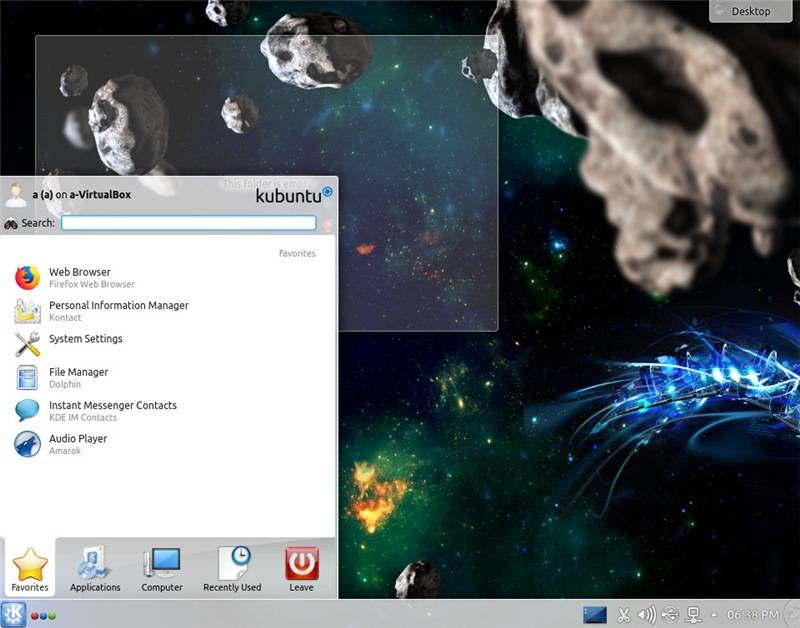Click the 06:38 PM clock
Viewport: 800px width, 628px height.
point(753,615)
